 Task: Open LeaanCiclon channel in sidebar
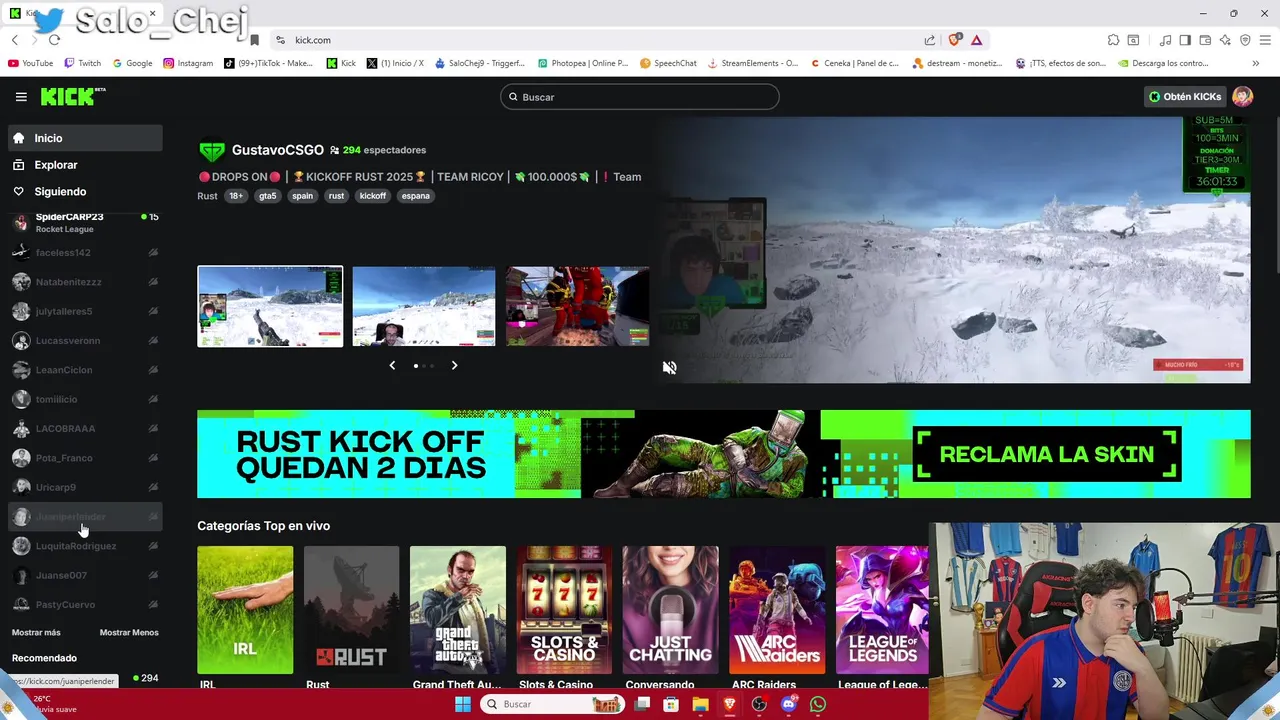(85, 370)
